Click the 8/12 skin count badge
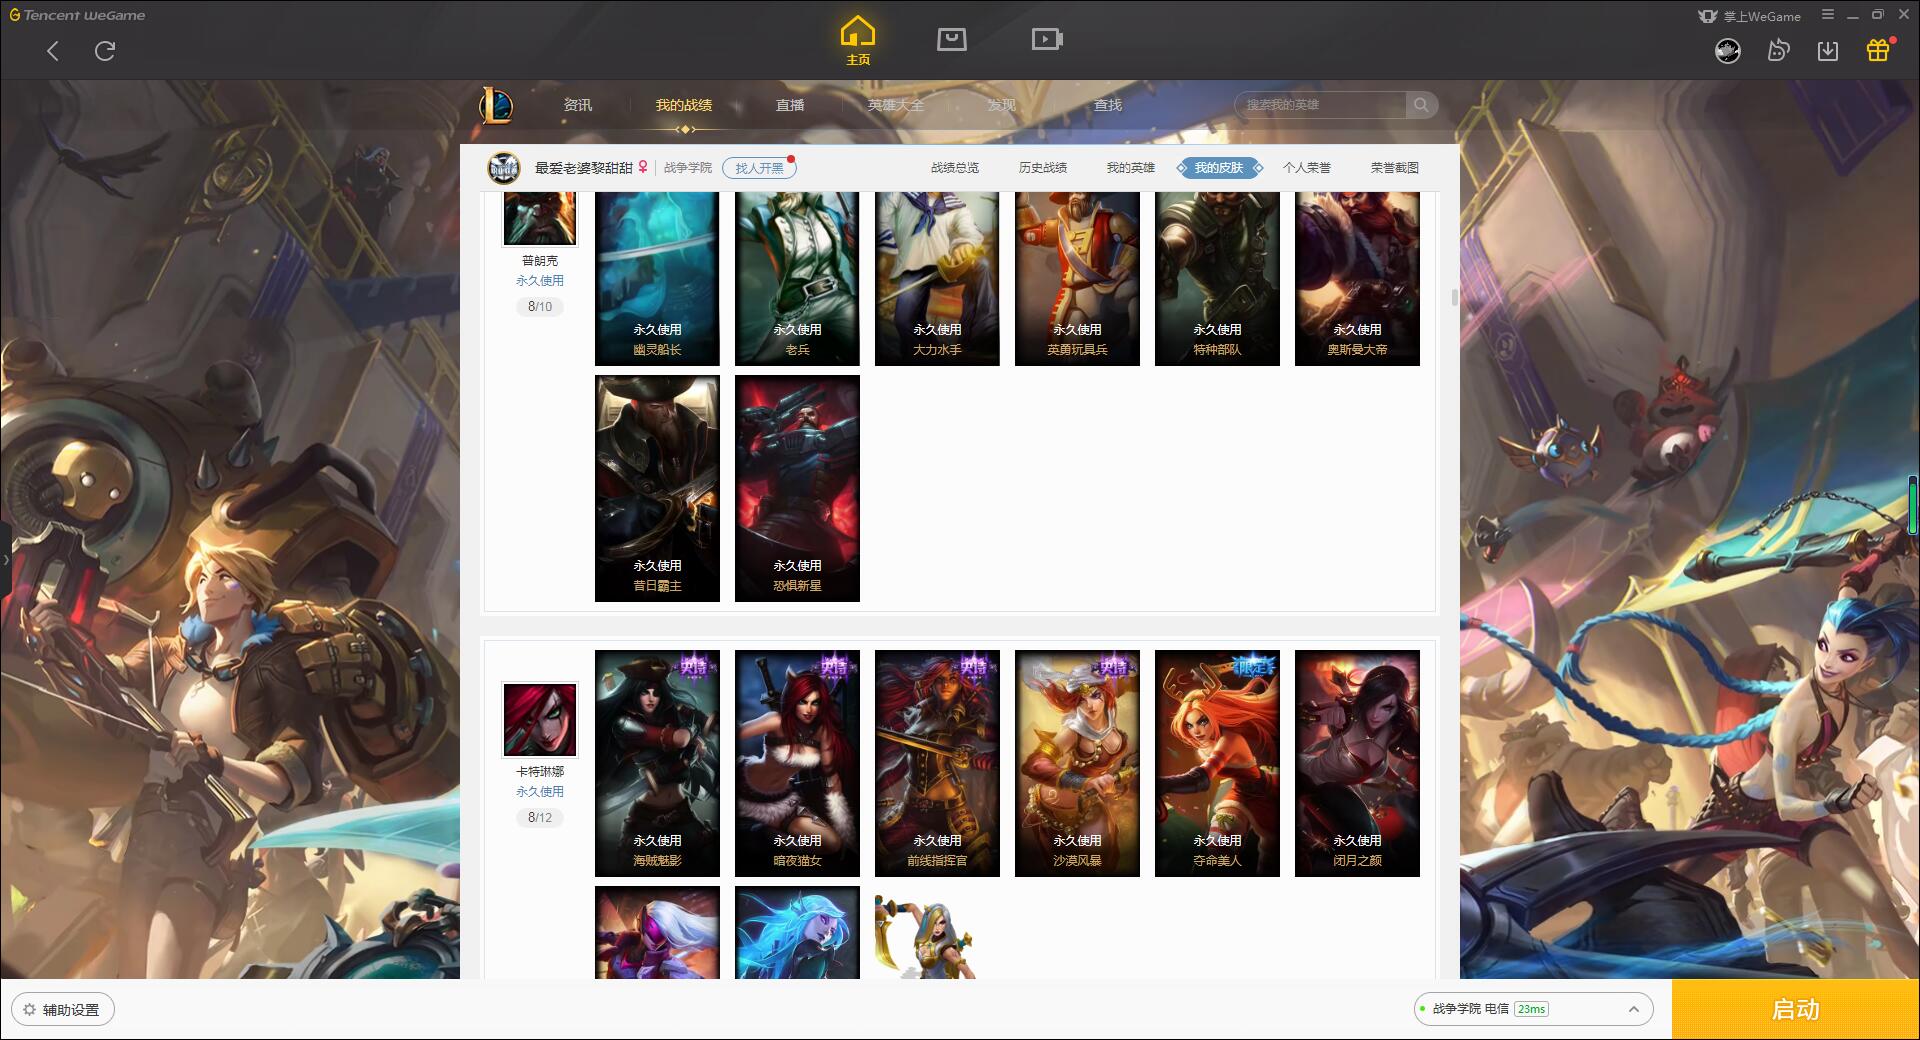The image size is (1920, 1040). tap(540, 818)
